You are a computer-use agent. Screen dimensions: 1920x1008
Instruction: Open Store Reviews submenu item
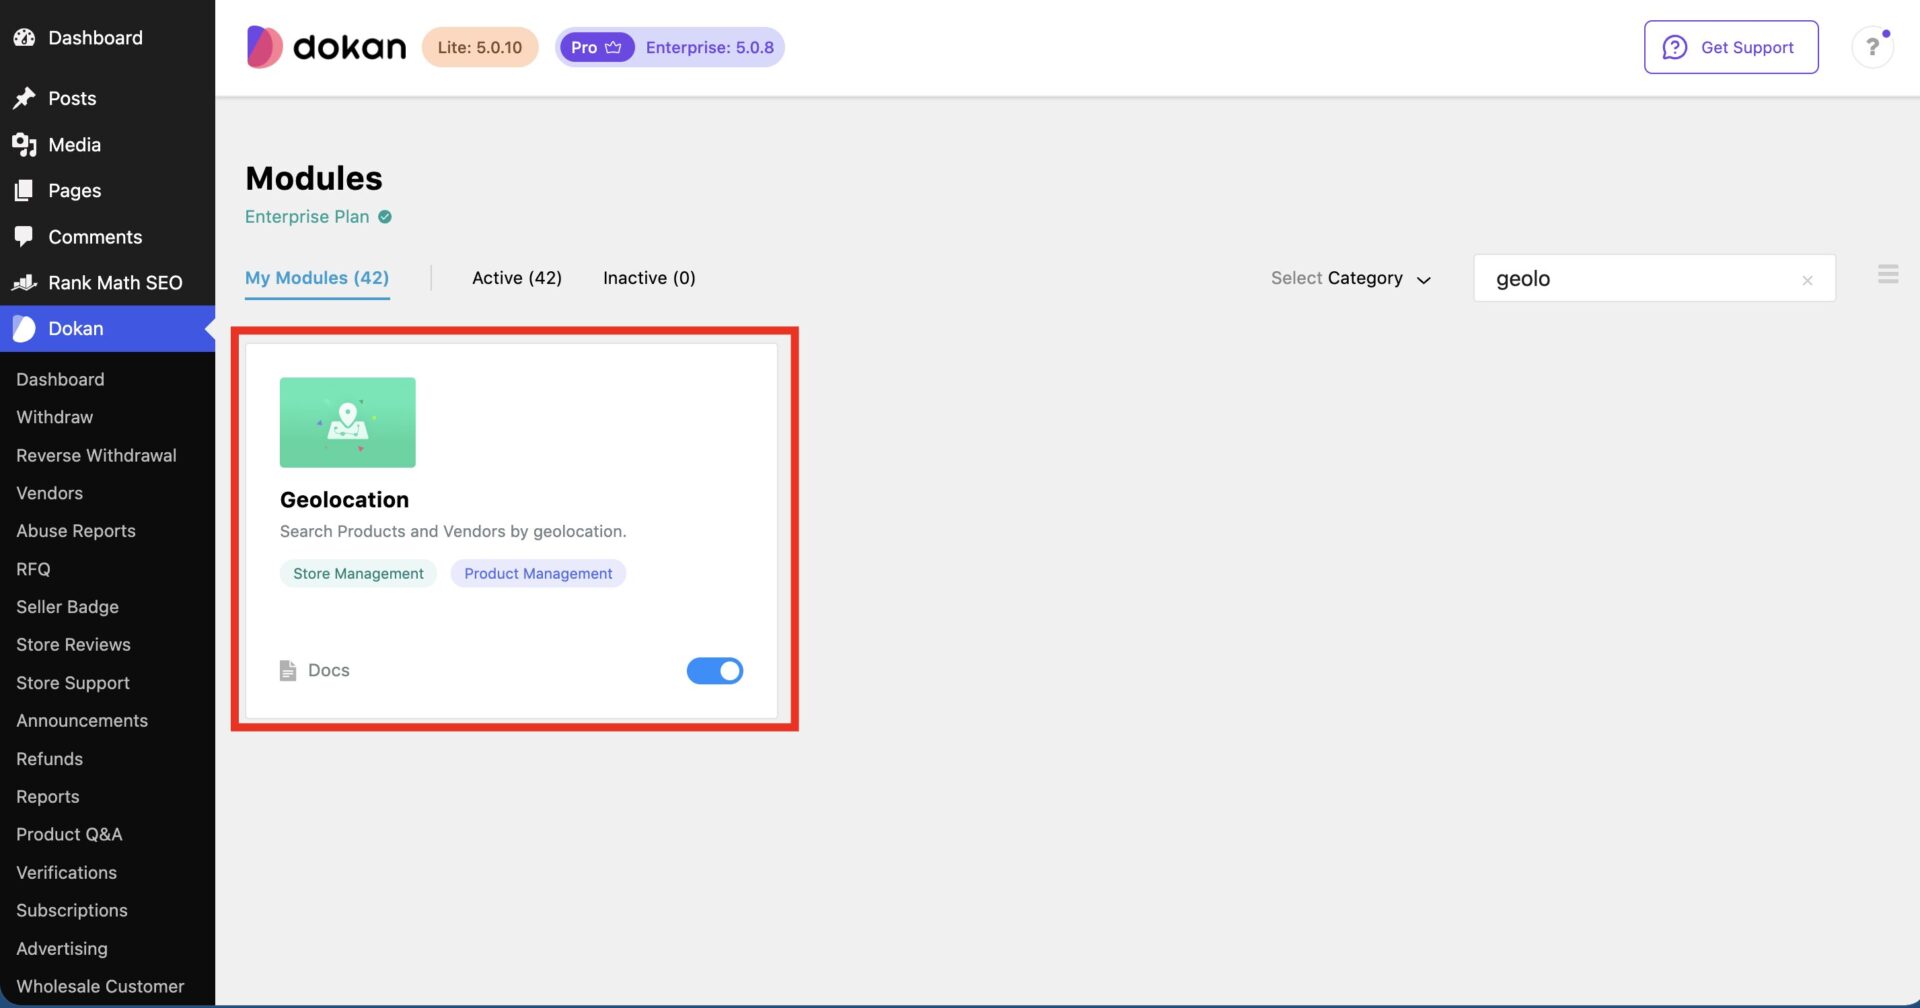(73, 646)
